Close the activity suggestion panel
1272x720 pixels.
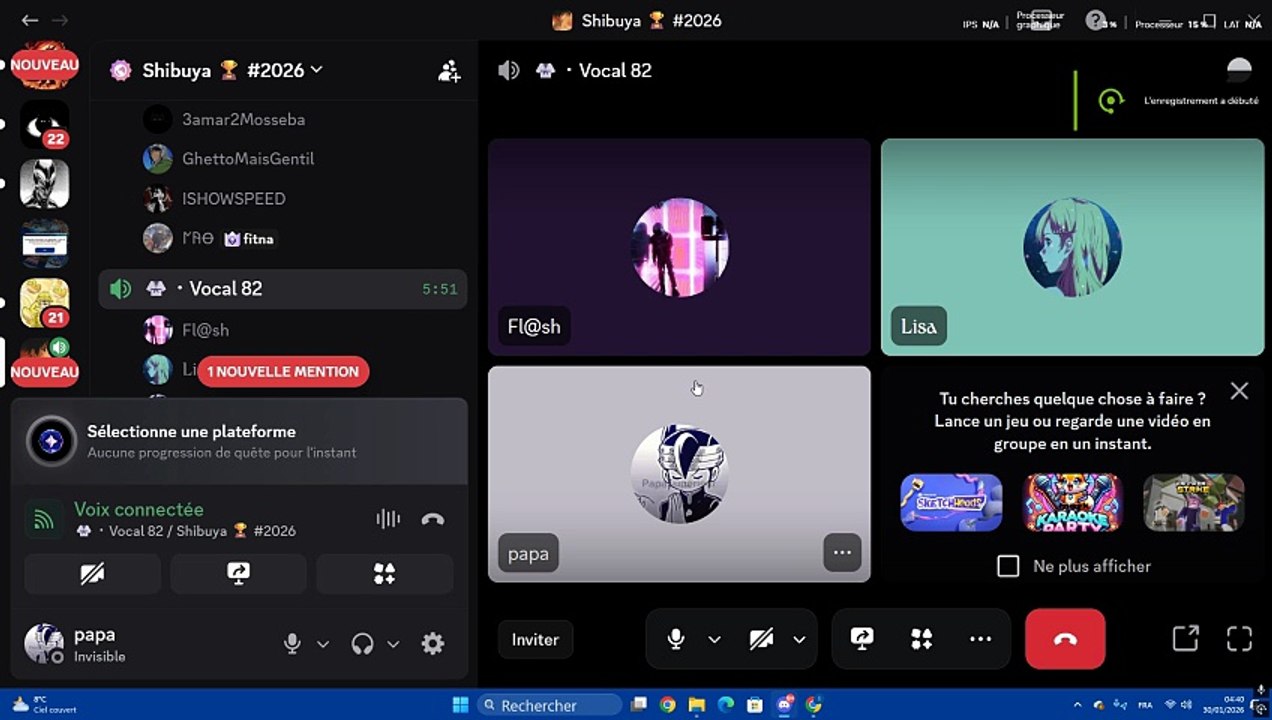point(1239,391)
